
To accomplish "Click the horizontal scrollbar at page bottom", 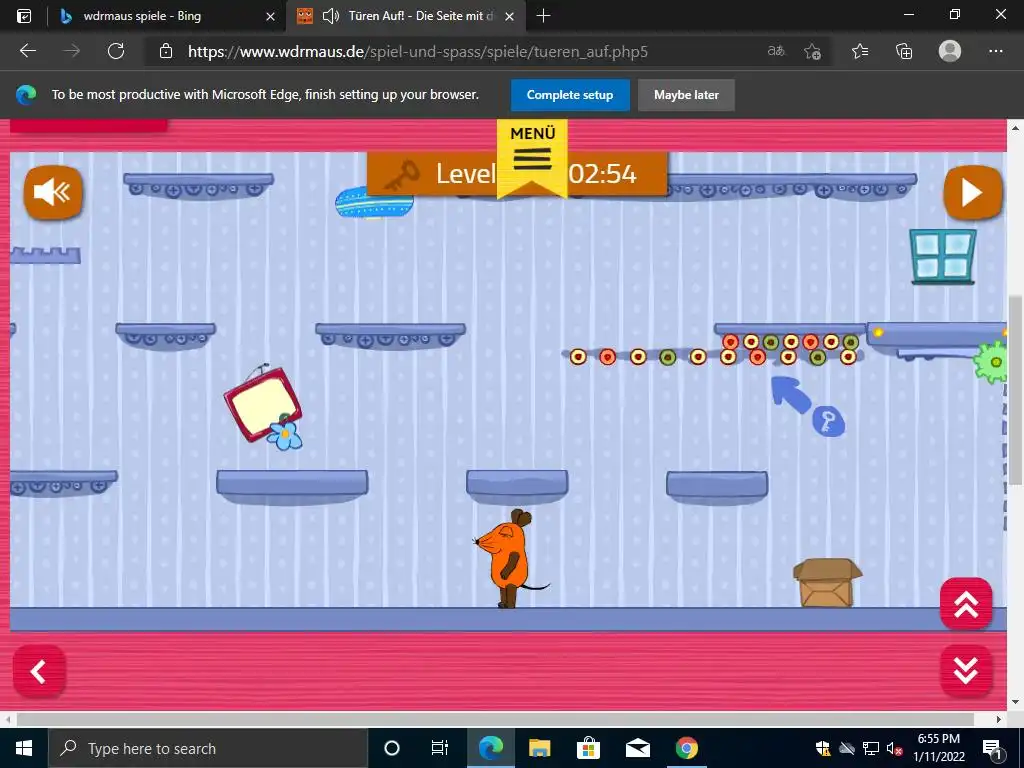I will [x=495, y=719].
